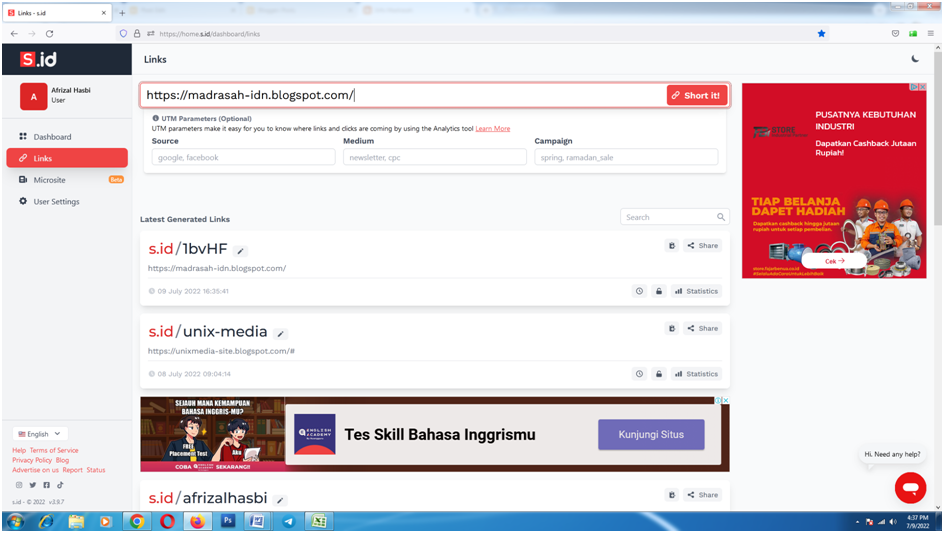The height and width of the screenshot is (533, 944).
Task: Click the browser reload button
Action: [x=49, y=34]
